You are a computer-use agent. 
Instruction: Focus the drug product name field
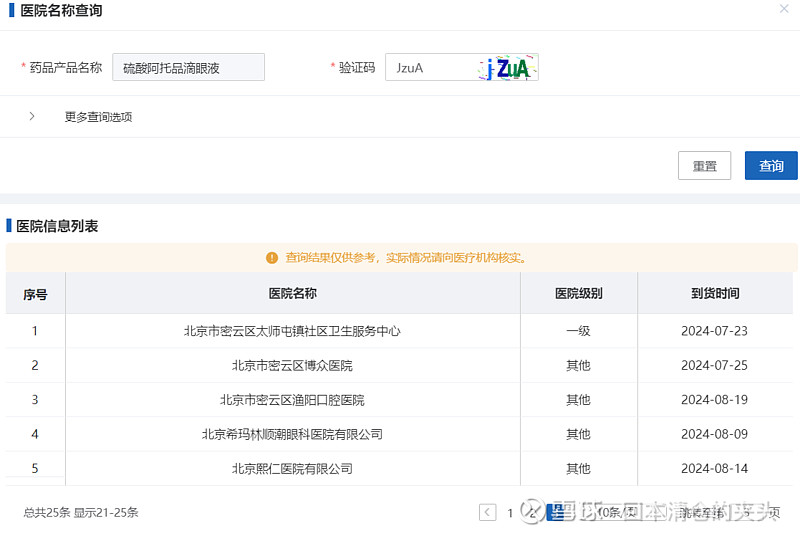coord(188,68)
